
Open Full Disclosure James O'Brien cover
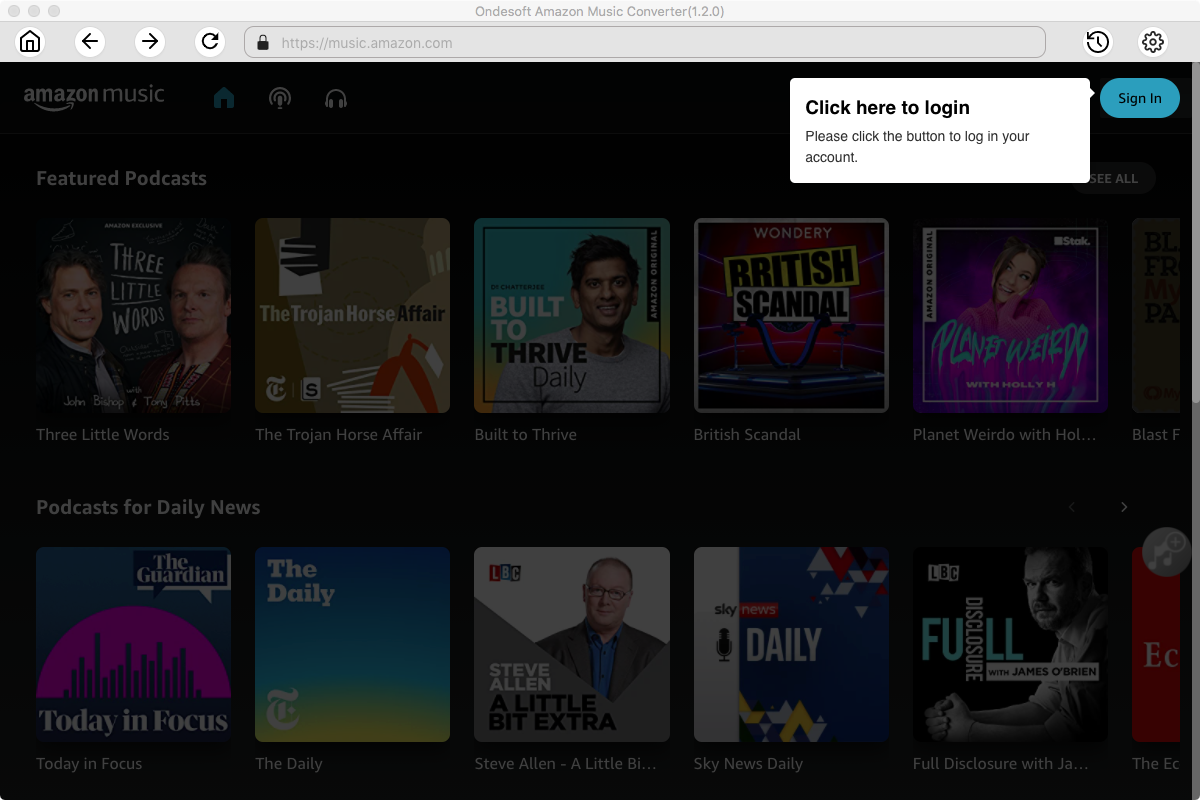1010,645
